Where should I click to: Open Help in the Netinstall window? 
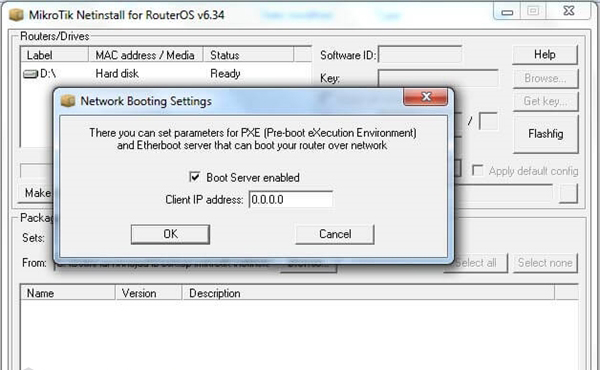click(545, 55)
